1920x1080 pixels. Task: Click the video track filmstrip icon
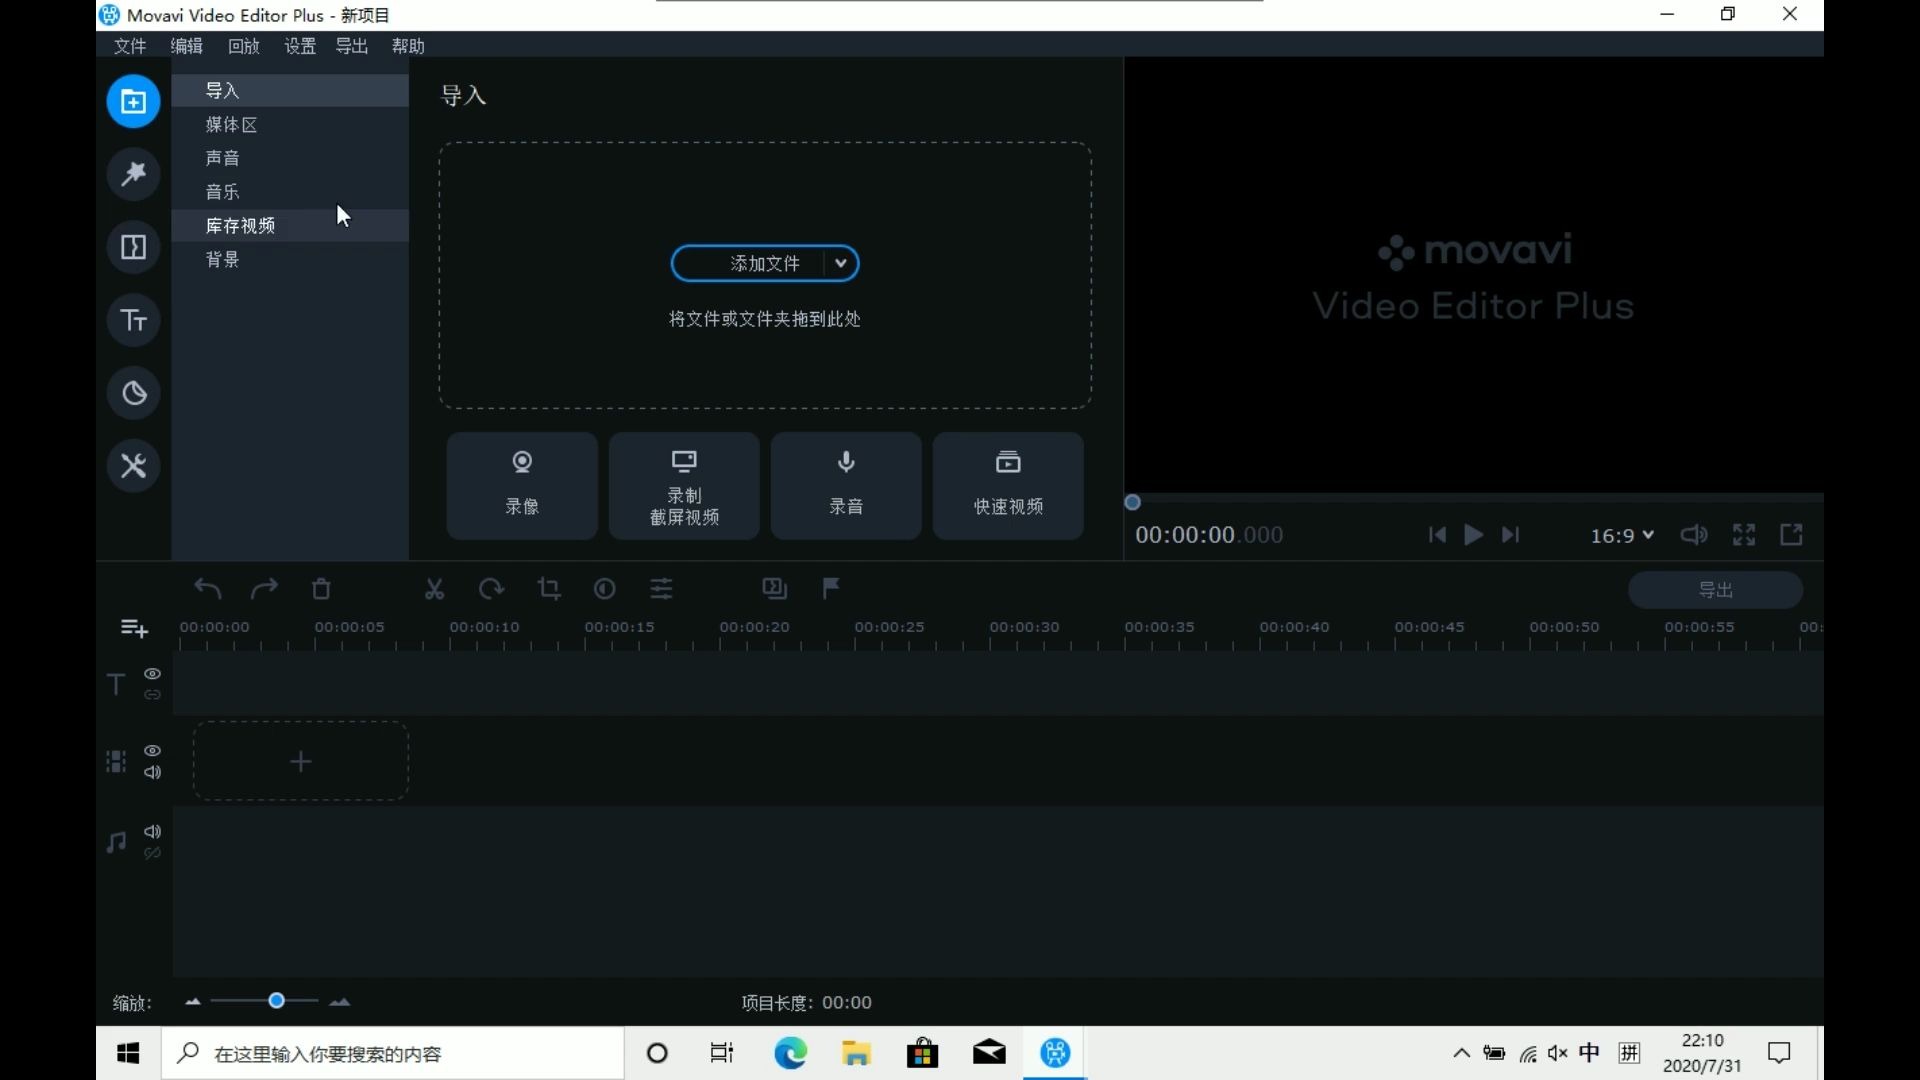(x=116, y=762)
